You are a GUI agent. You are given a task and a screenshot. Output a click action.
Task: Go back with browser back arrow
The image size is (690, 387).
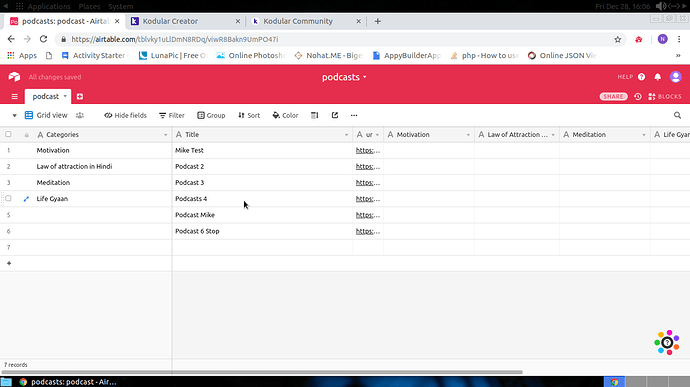pyautogui.click(x=11, y=39)
